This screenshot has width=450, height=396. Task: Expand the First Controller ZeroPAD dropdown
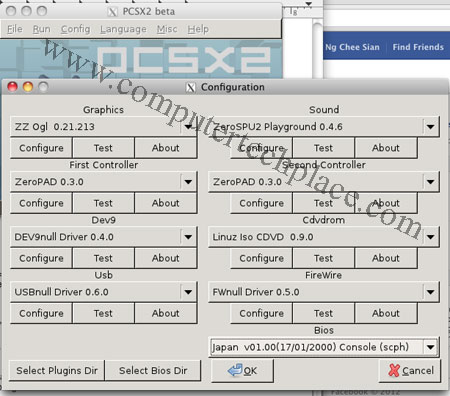(188, 182)
